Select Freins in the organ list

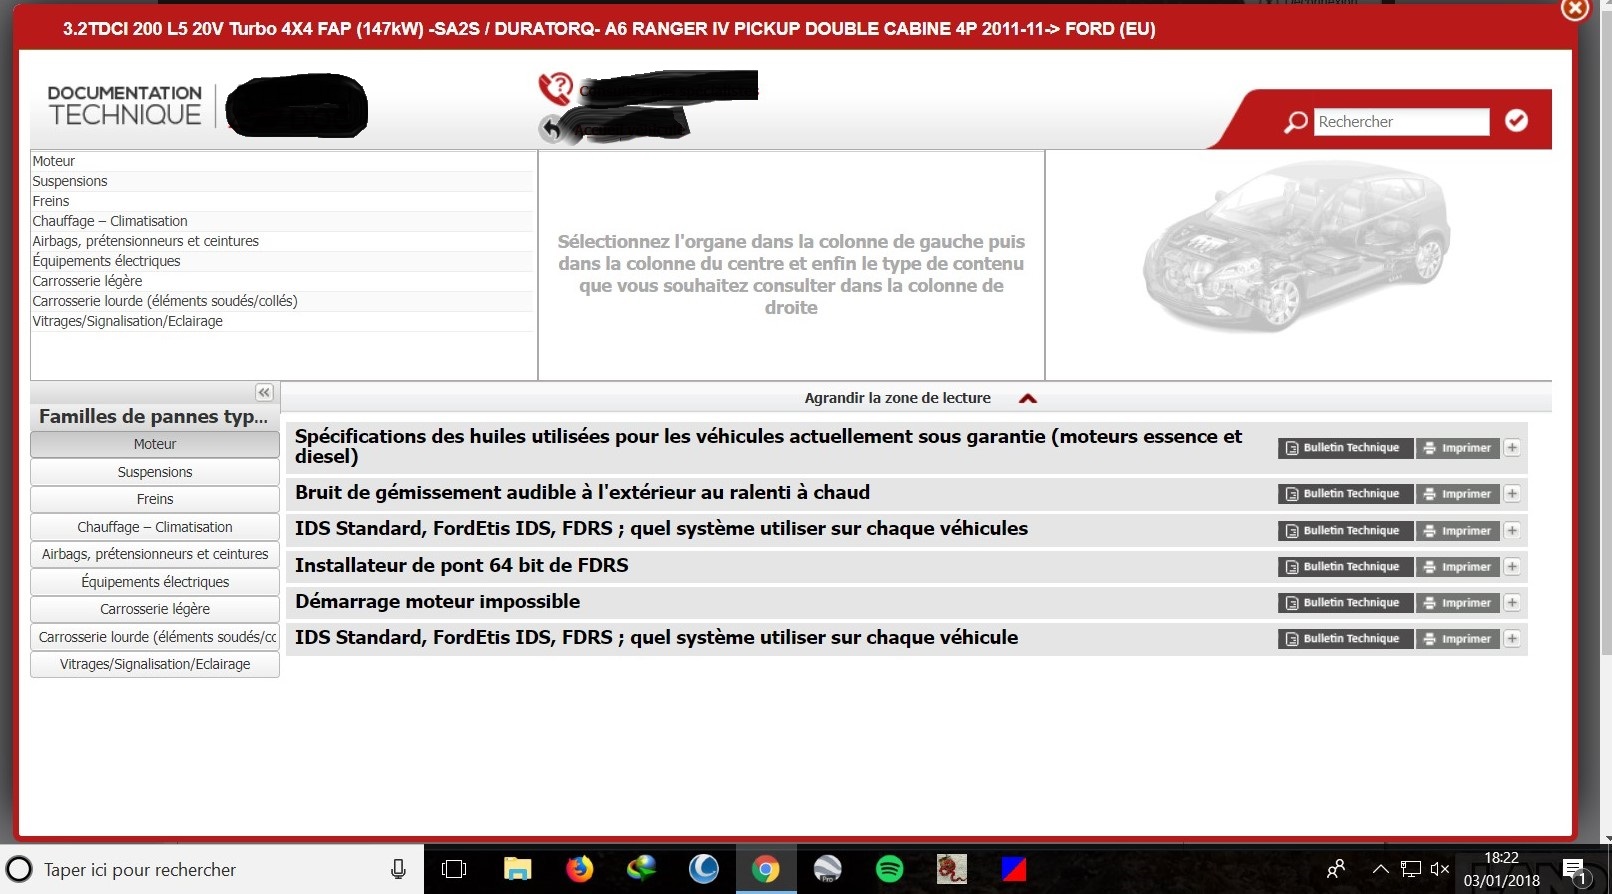[x=282, y=201]
